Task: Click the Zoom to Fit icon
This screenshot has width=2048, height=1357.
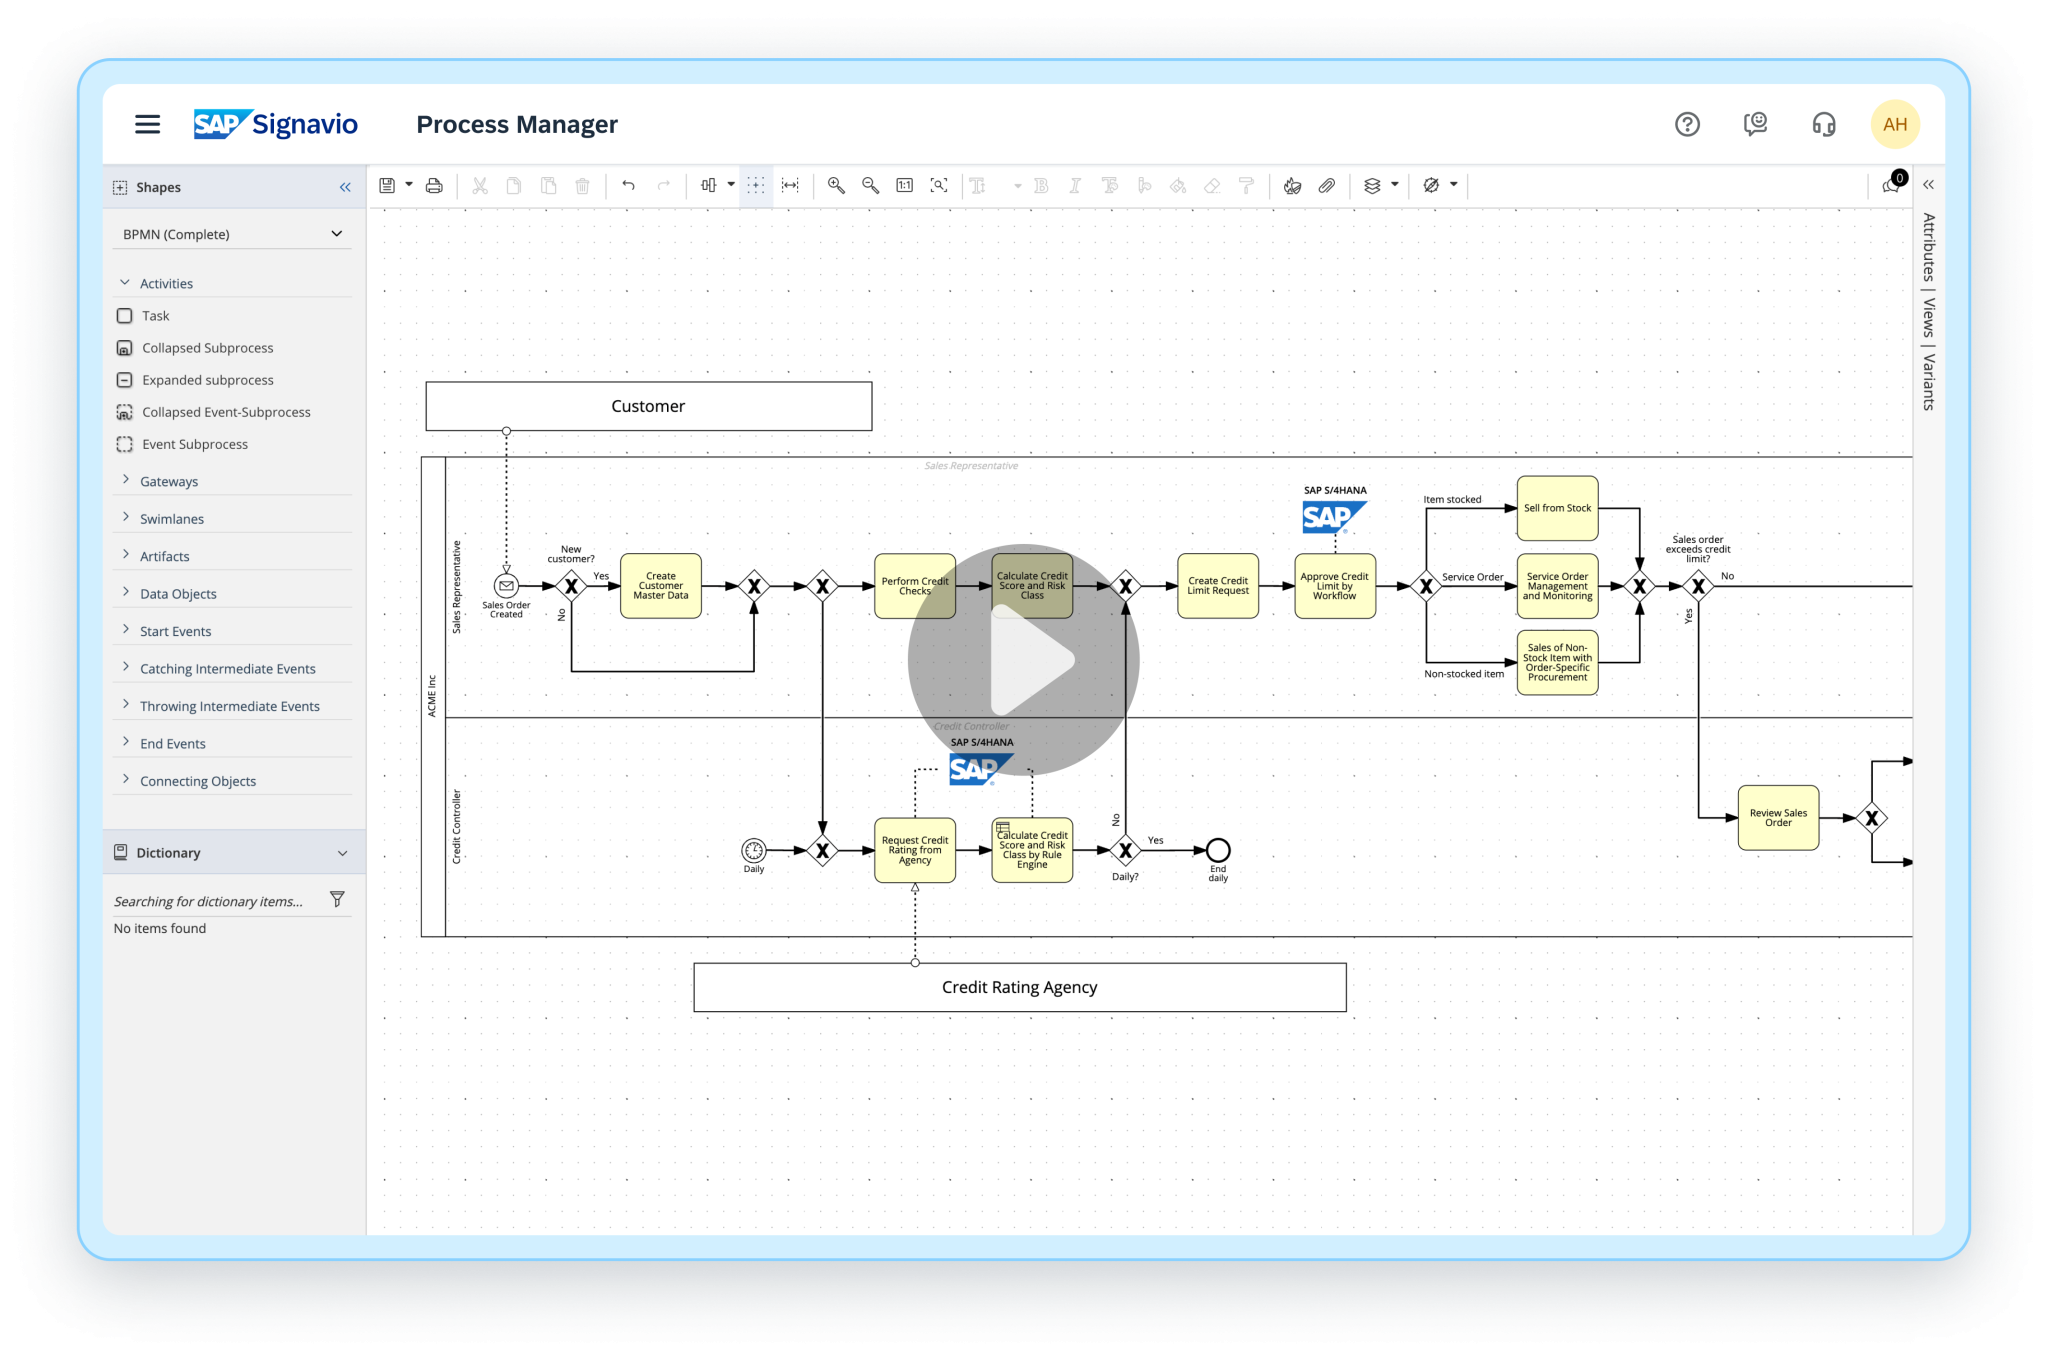Action: pos(939,185)
